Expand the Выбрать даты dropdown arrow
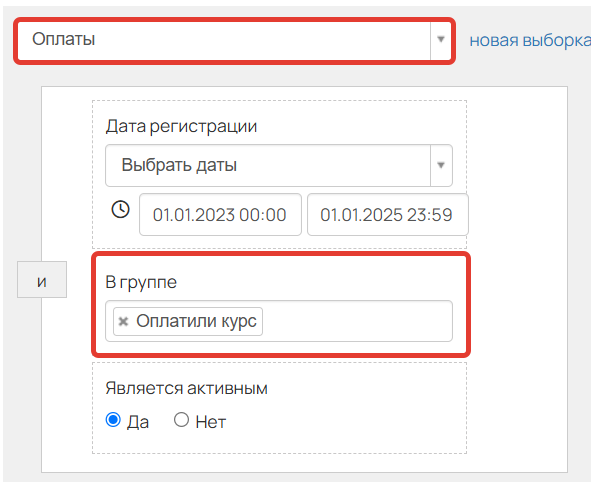The width and height of the screenshot is (591, 482). point(441,165)
